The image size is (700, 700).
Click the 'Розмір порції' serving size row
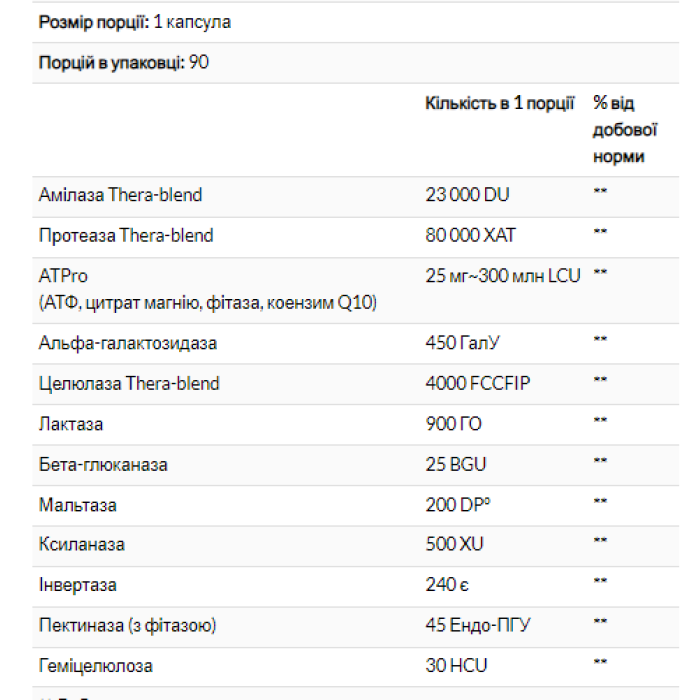135,21
